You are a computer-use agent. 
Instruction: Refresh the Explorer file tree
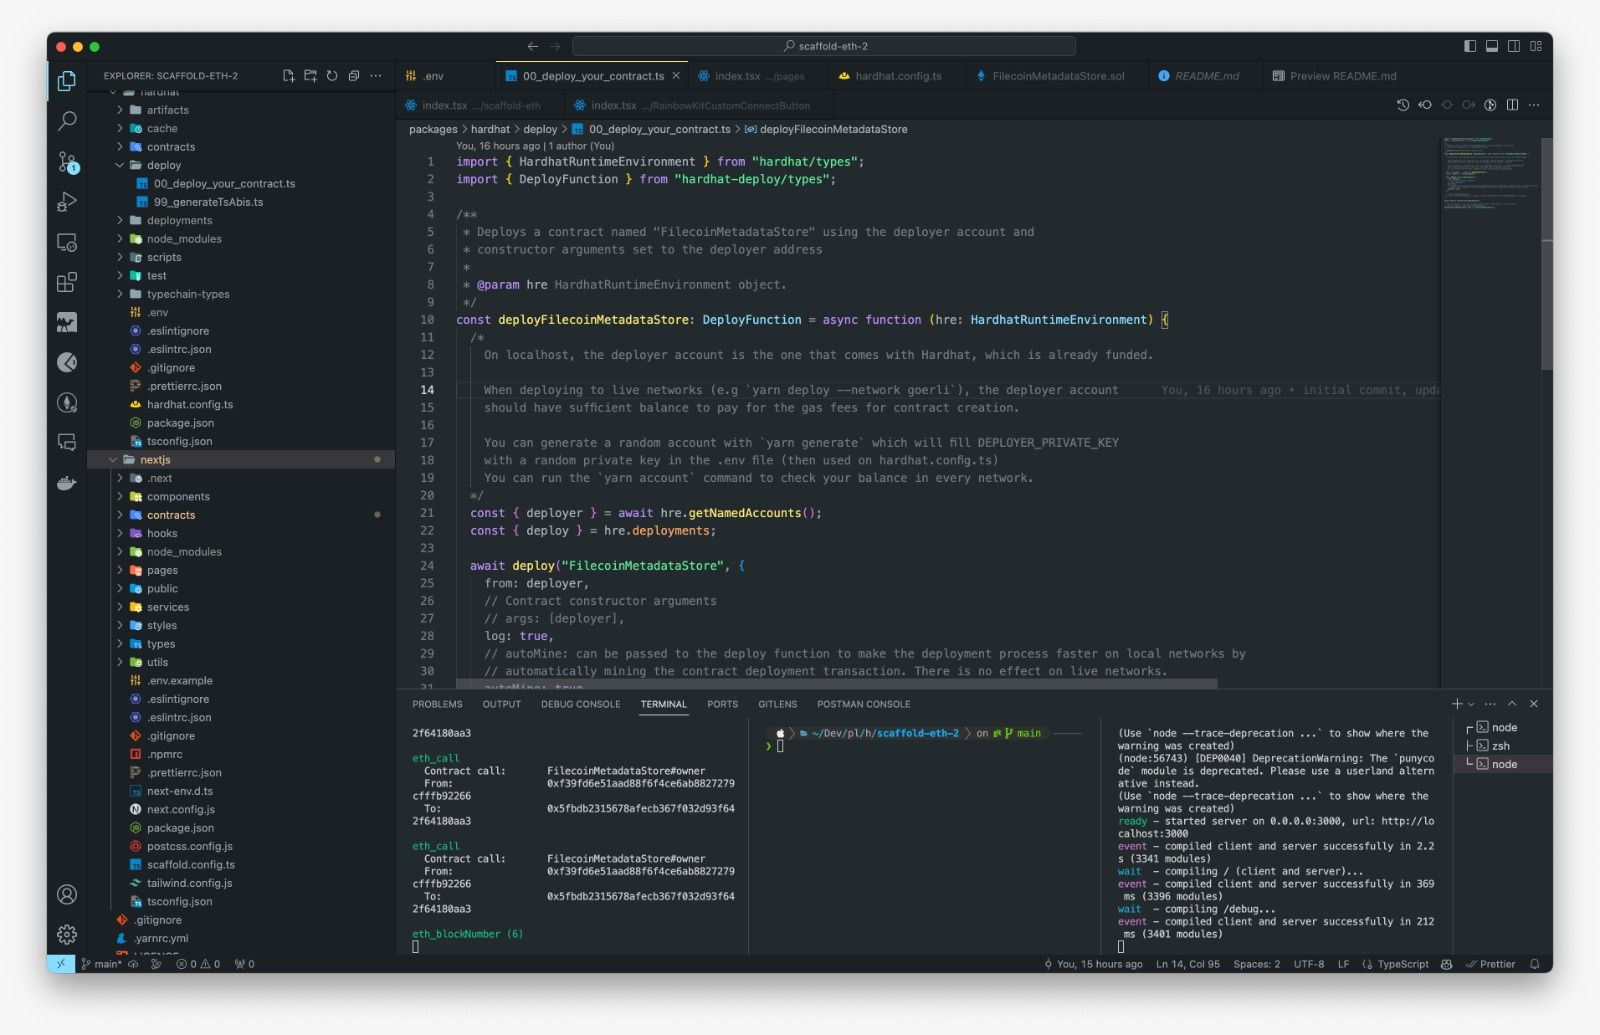point(332,76)
